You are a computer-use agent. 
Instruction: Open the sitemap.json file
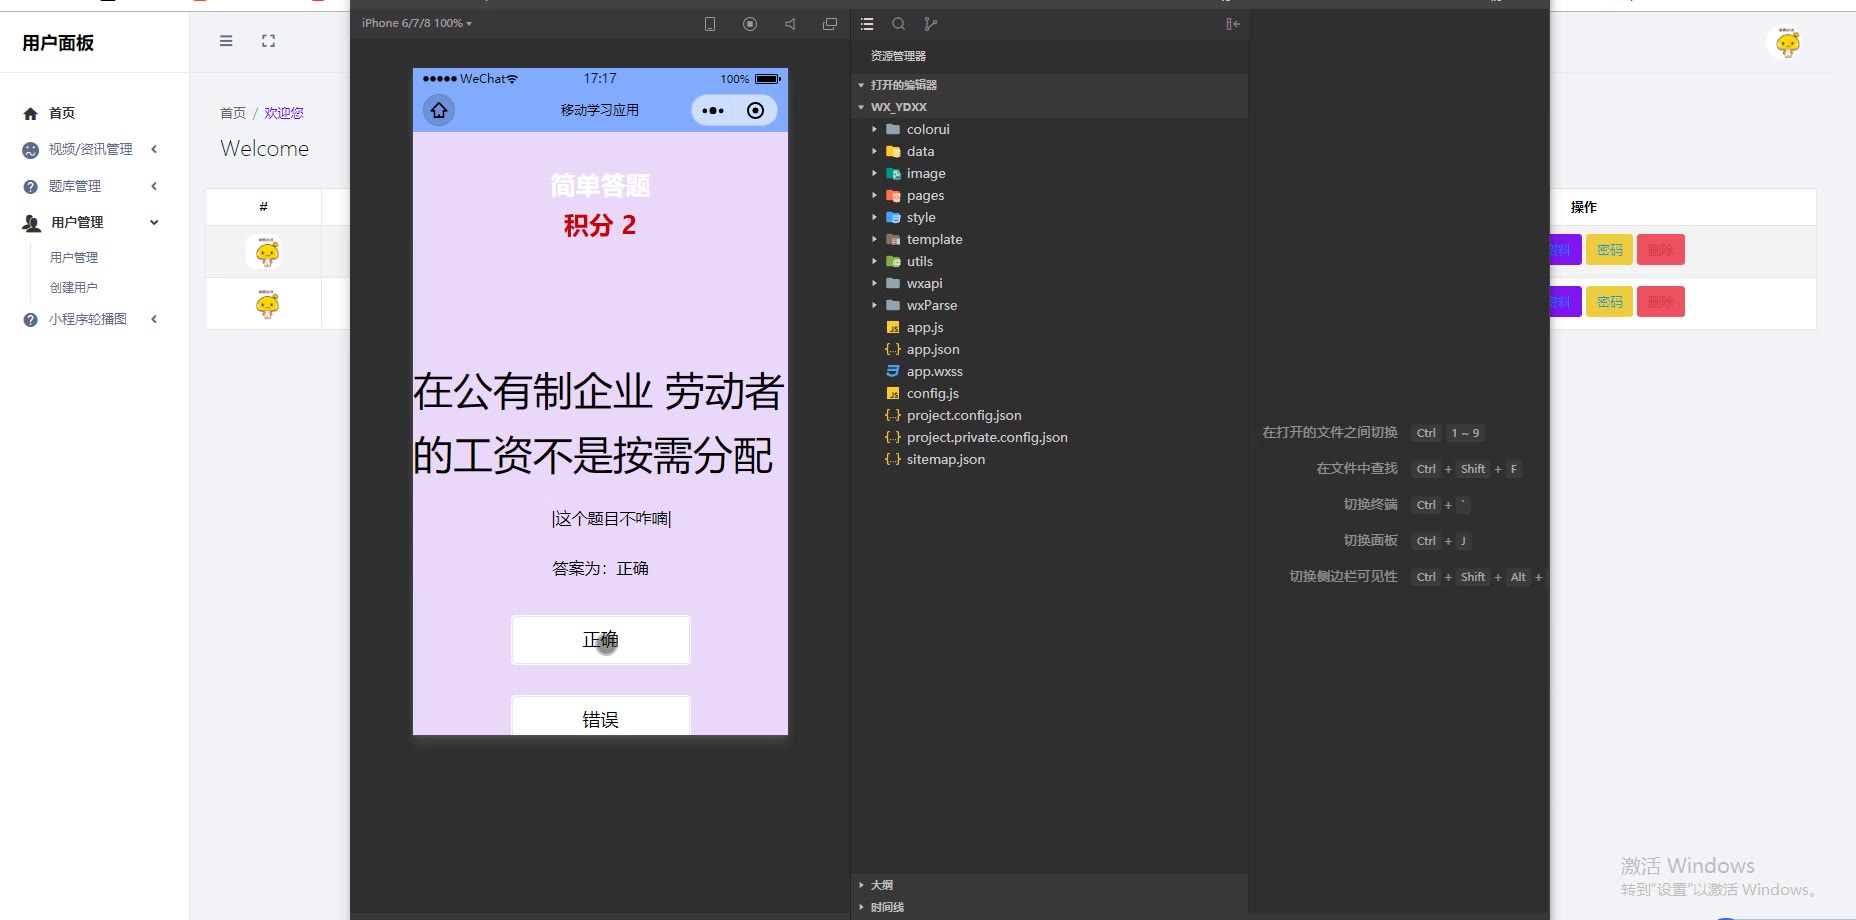click(x=945, y=459)
